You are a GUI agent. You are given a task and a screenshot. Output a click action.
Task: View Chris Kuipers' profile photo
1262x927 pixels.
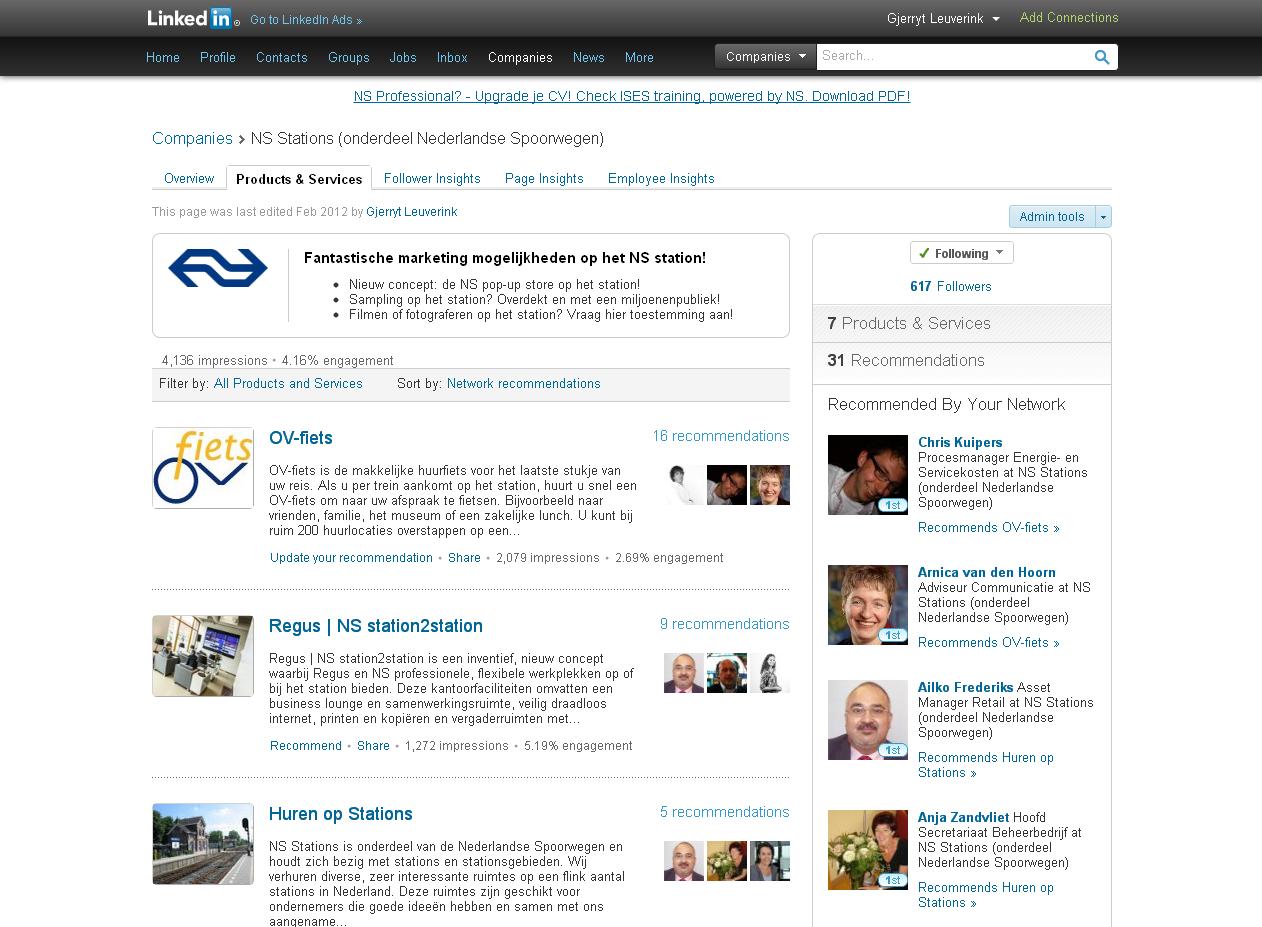[867, 475]
